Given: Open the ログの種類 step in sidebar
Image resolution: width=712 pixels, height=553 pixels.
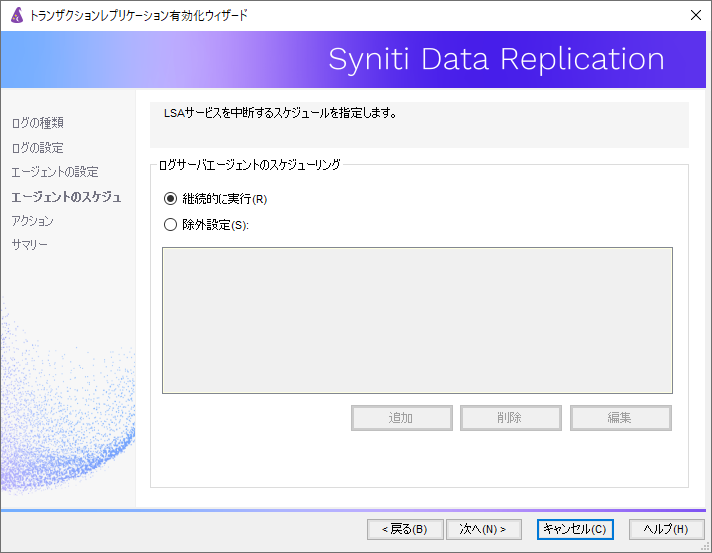Looking at the screenshot, I should [38, 123].
